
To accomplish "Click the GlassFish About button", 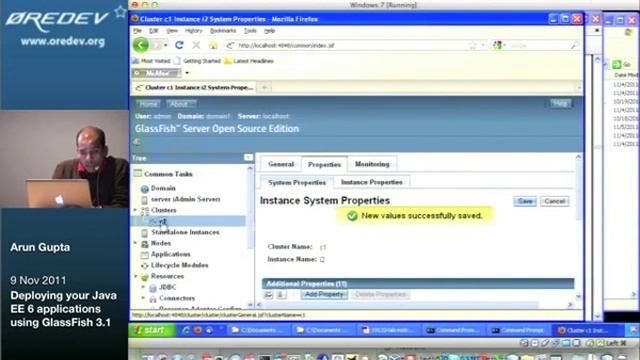I will [180, 104].
